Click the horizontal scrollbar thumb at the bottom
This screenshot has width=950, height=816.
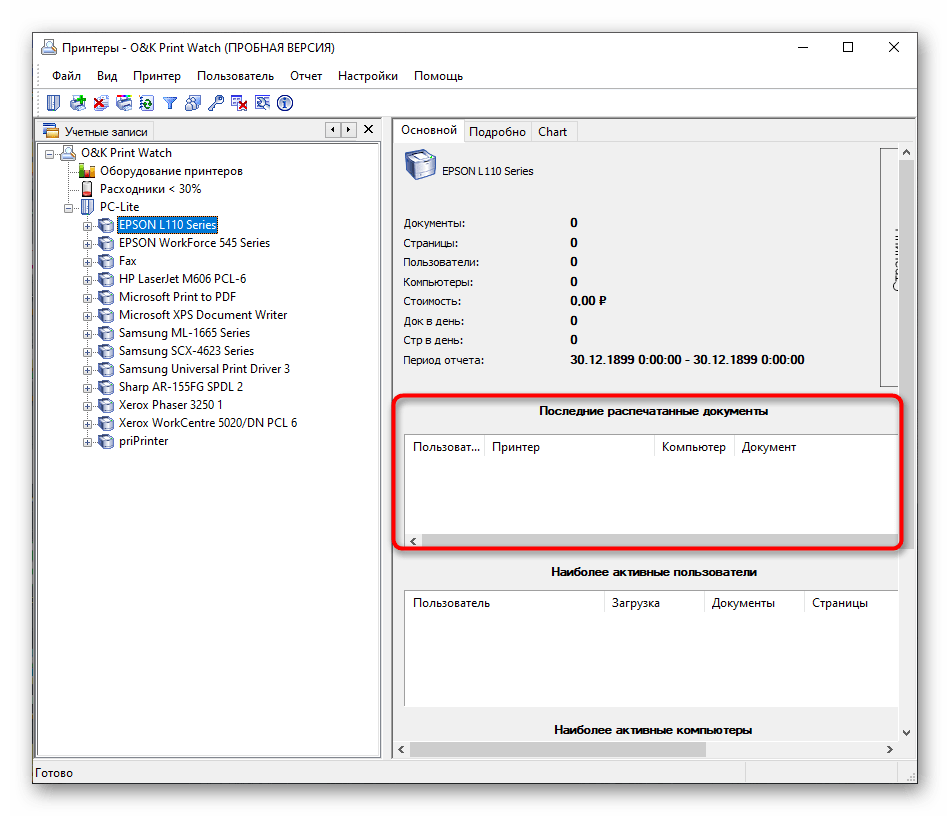pyautogui.click(x=557, y=750)
